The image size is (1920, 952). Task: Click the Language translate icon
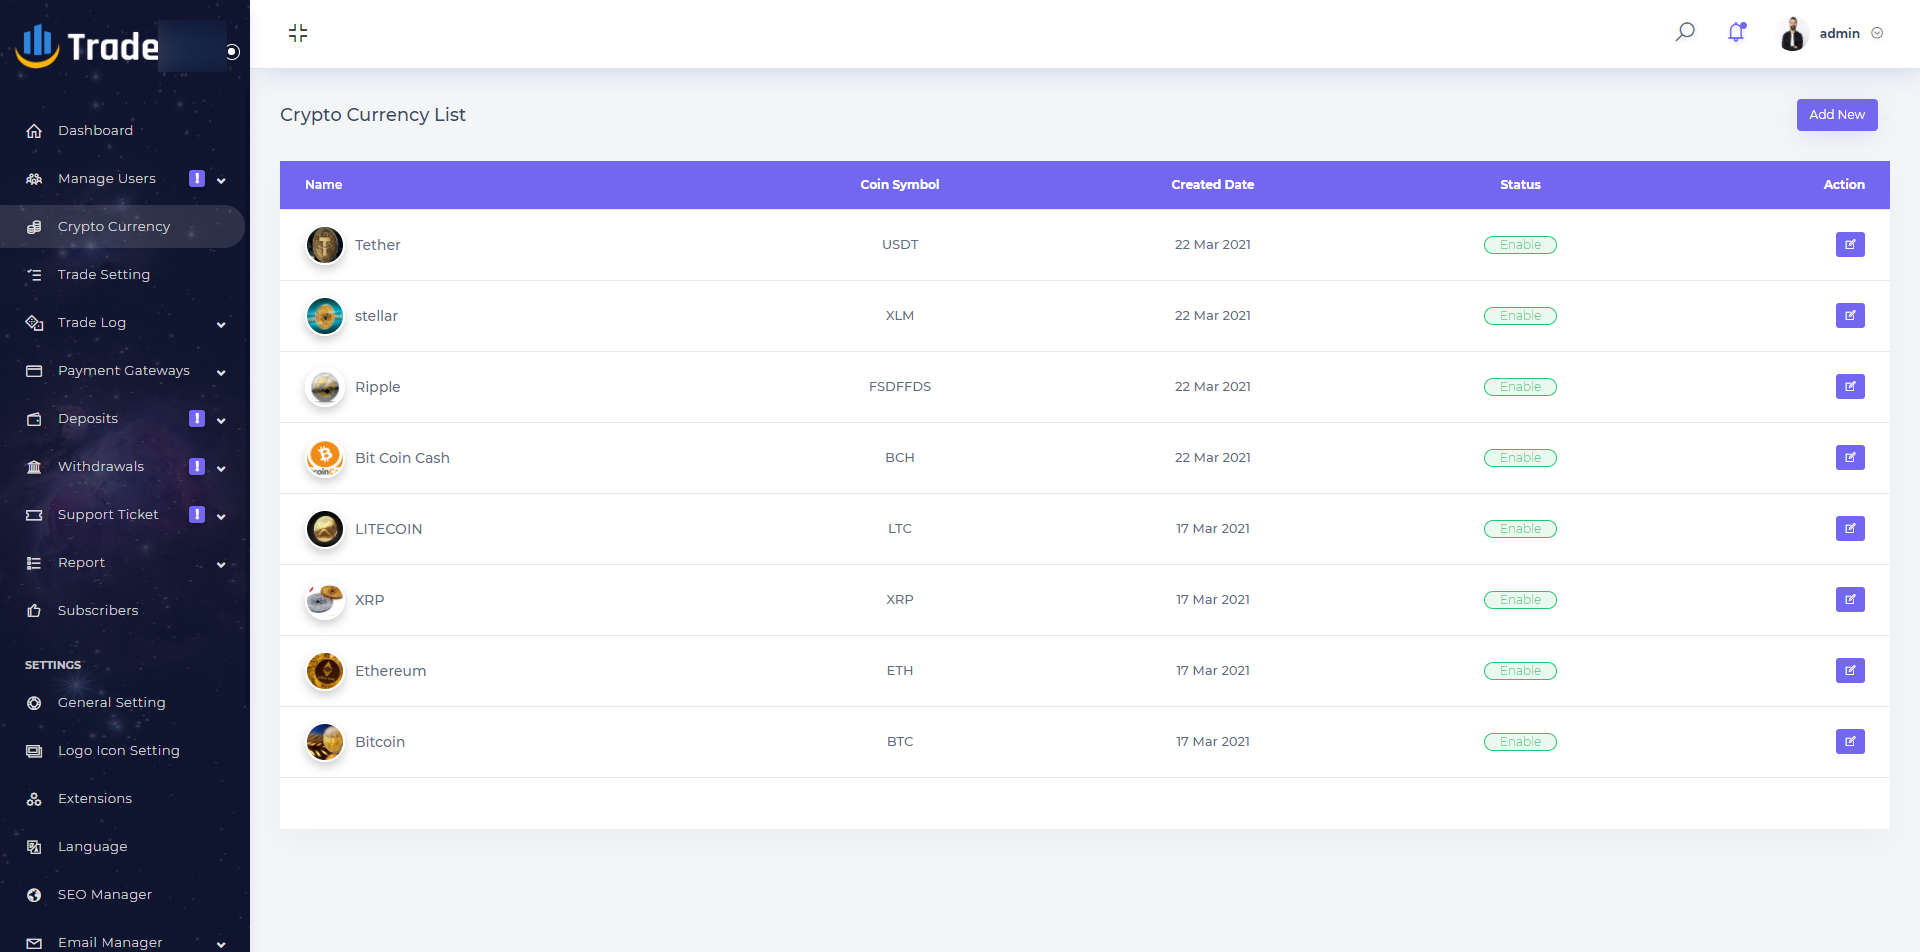point(34,847)
